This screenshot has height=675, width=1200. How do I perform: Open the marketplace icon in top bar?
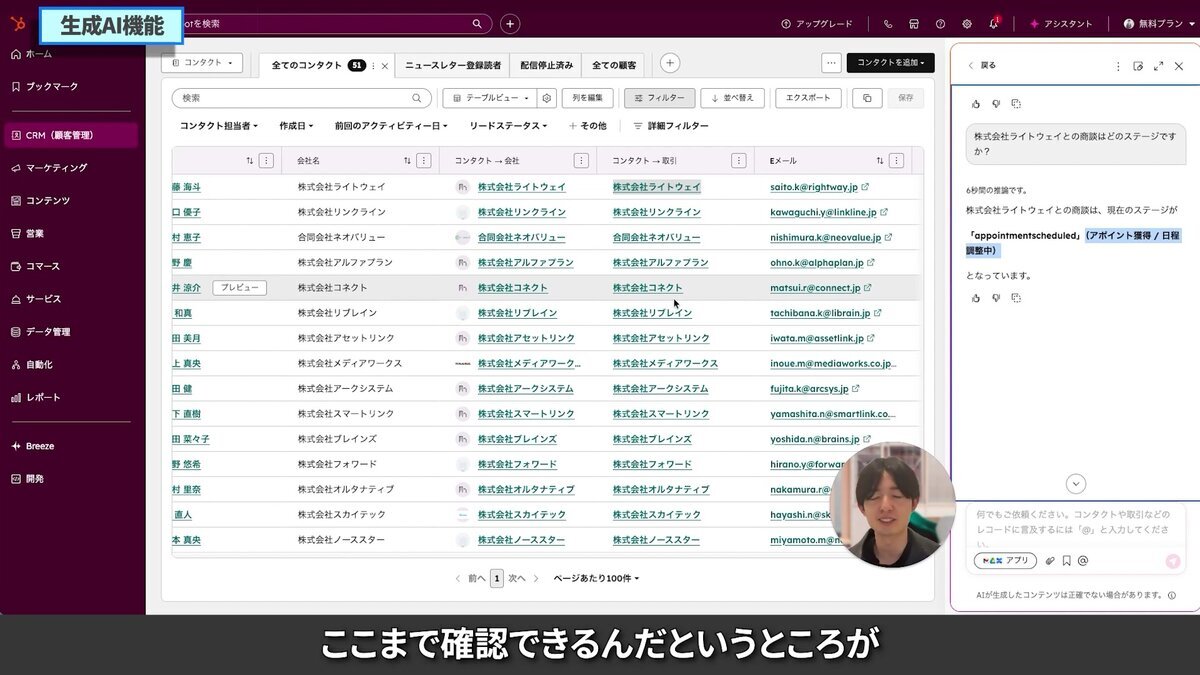(914, 23)
